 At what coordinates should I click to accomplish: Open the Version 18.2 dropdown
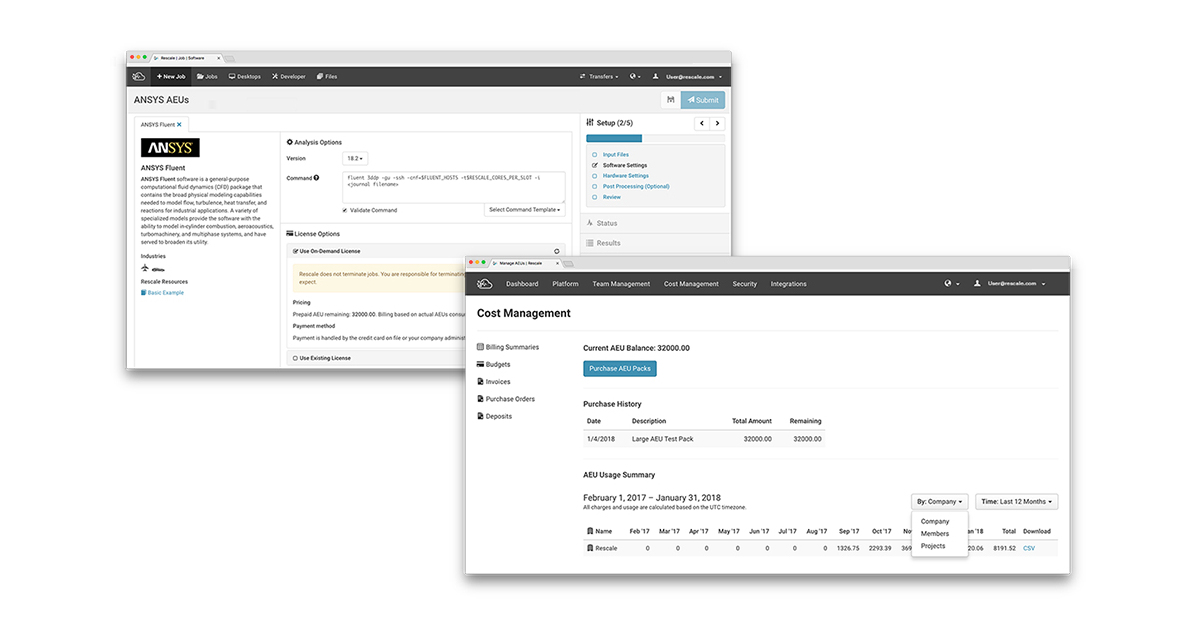(x=355, y=158)
